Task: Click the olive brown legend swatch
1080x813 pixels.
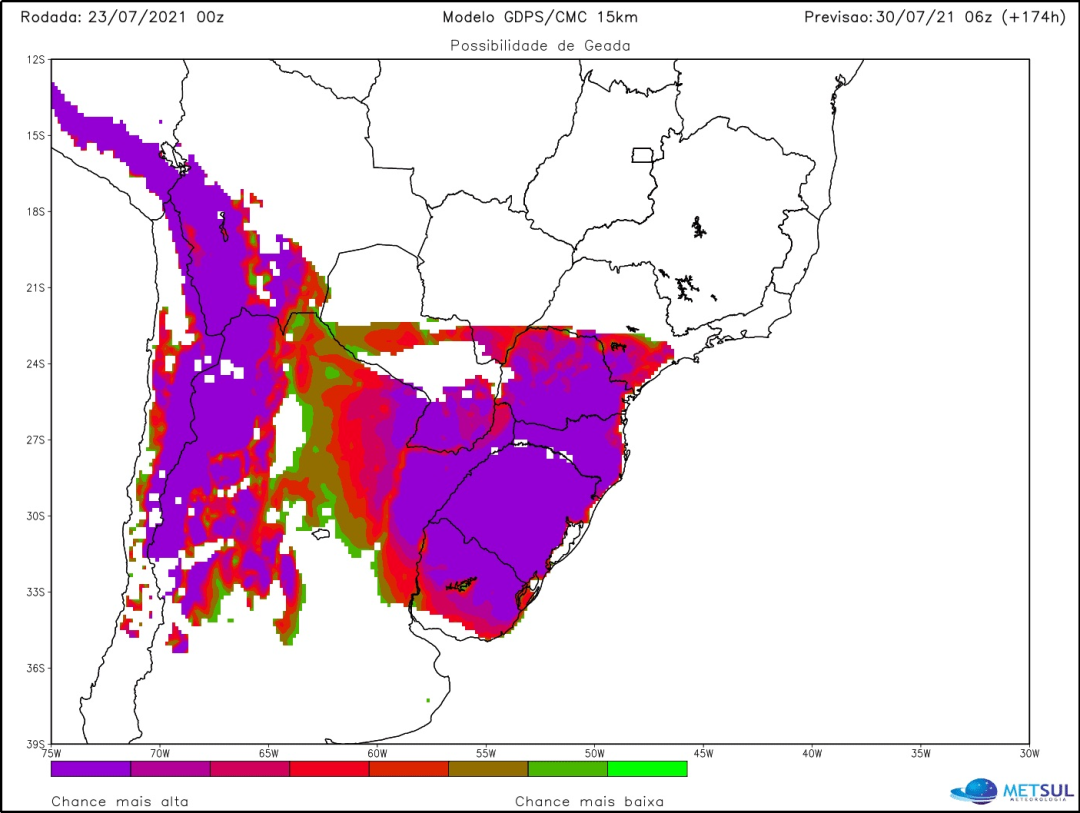Action: coord(488,769)
